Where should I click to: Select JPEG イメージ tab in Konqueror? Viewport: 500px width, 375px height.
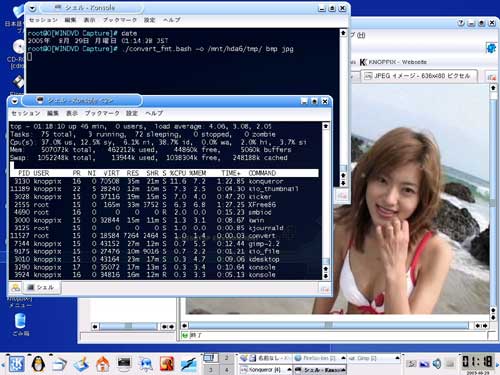(419, 76)
